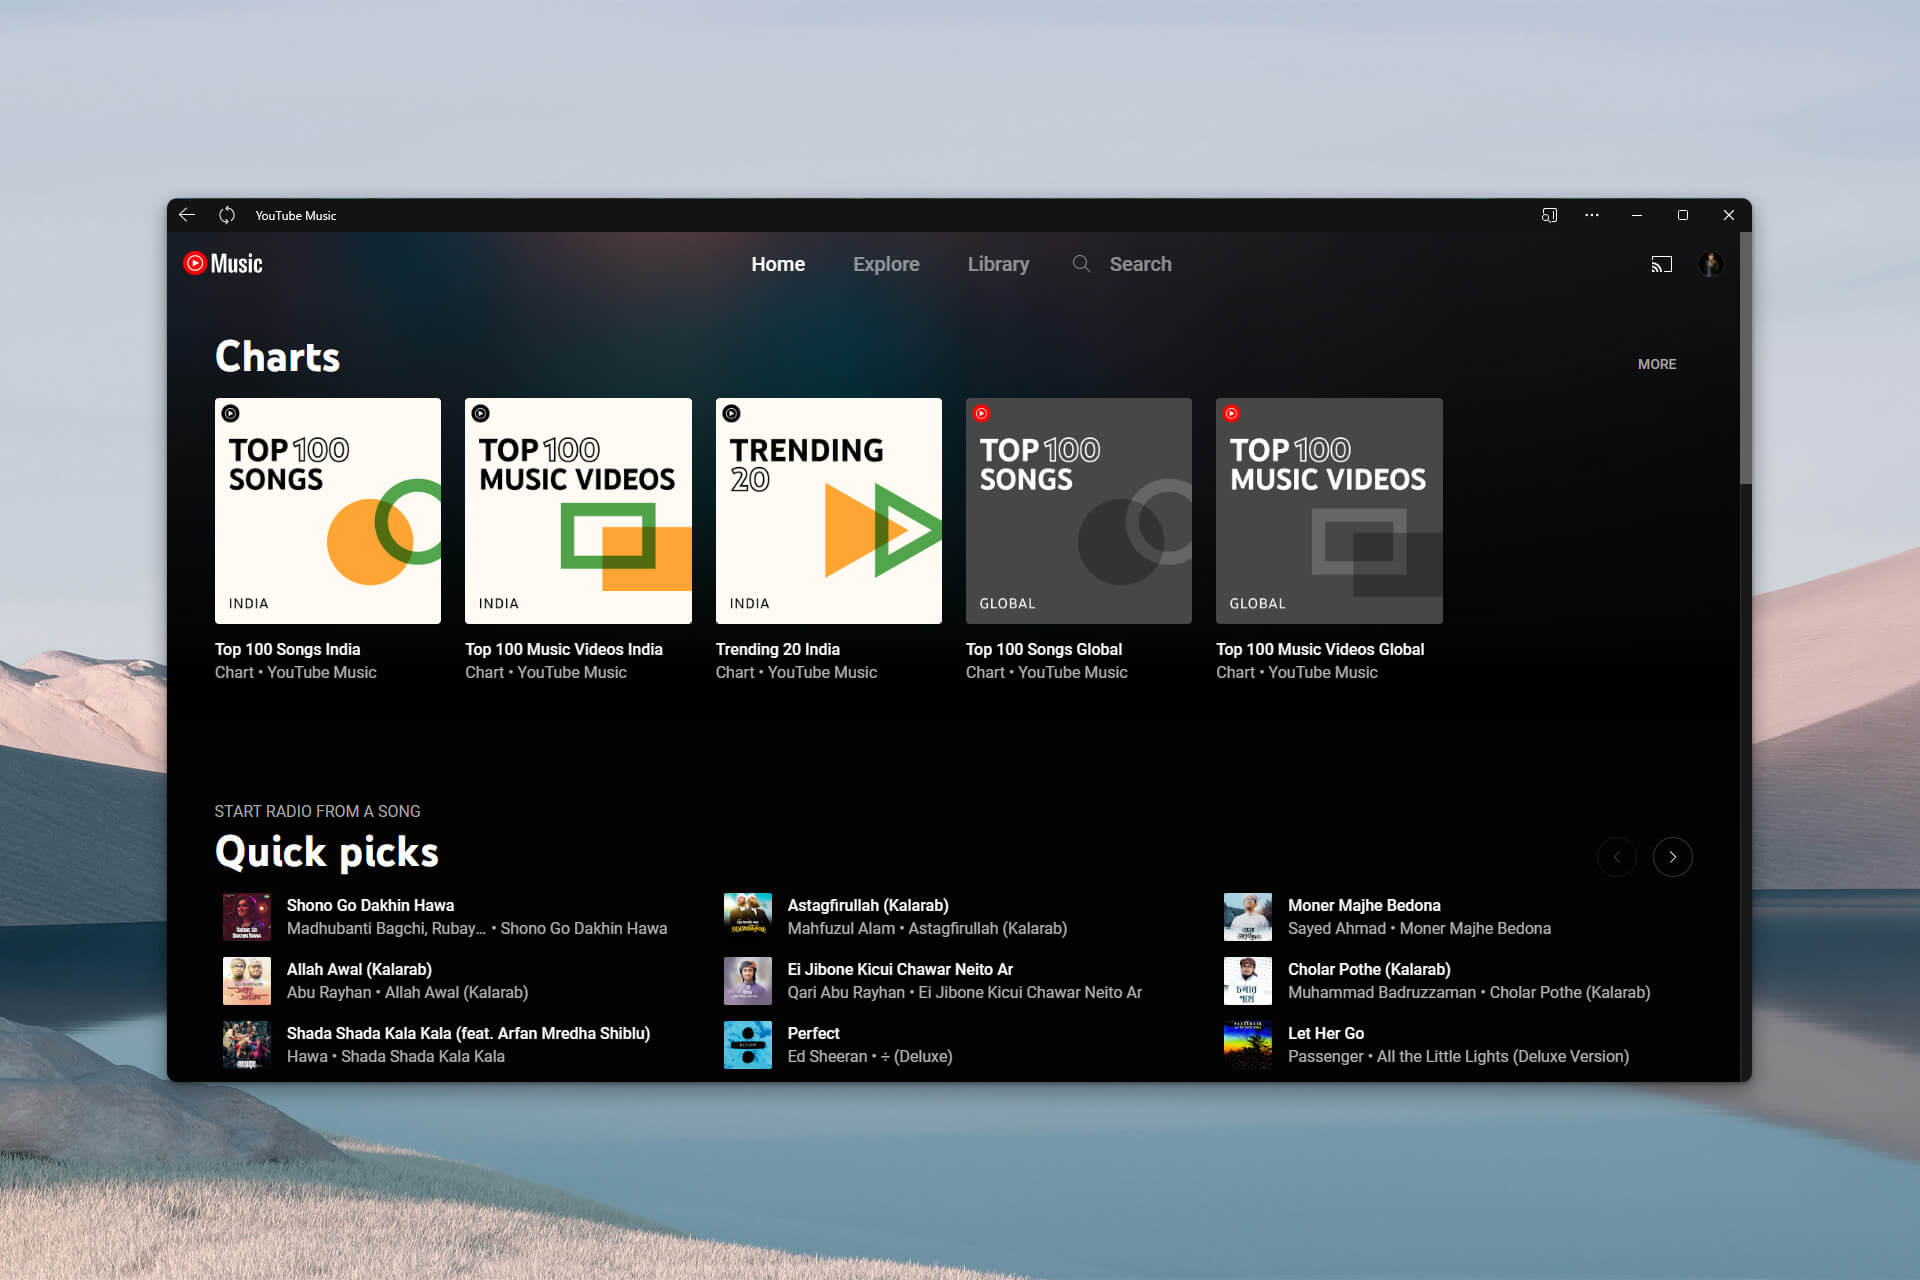This screenshot has height=1280, width=1920.
Task: Click the vertical scrollbar thumb
Action: pyautogui.click(x=1745, y=360)
